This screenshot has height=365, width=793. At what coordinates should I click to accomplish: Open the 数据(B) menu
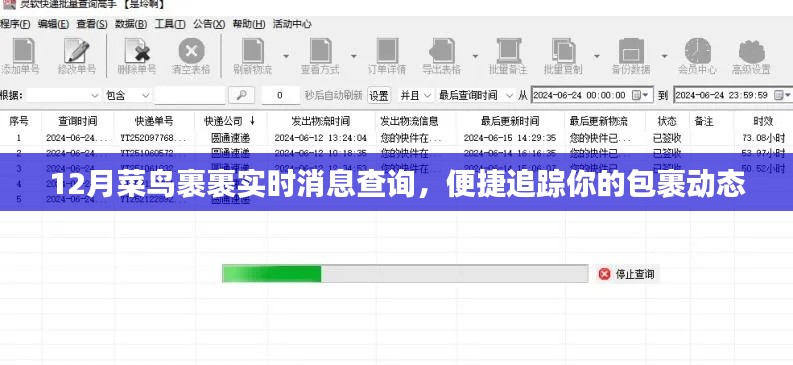pos(131,24)
